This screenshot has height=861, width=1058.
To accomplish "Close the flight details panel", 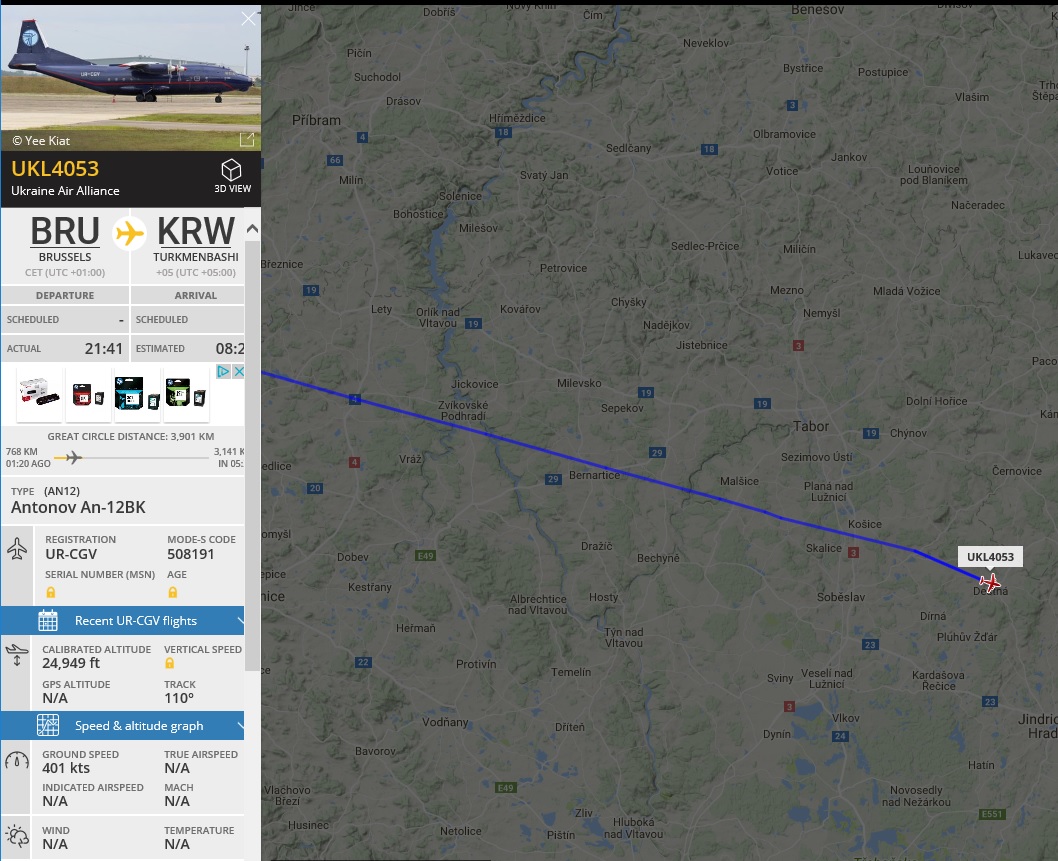I will point(248,19).
